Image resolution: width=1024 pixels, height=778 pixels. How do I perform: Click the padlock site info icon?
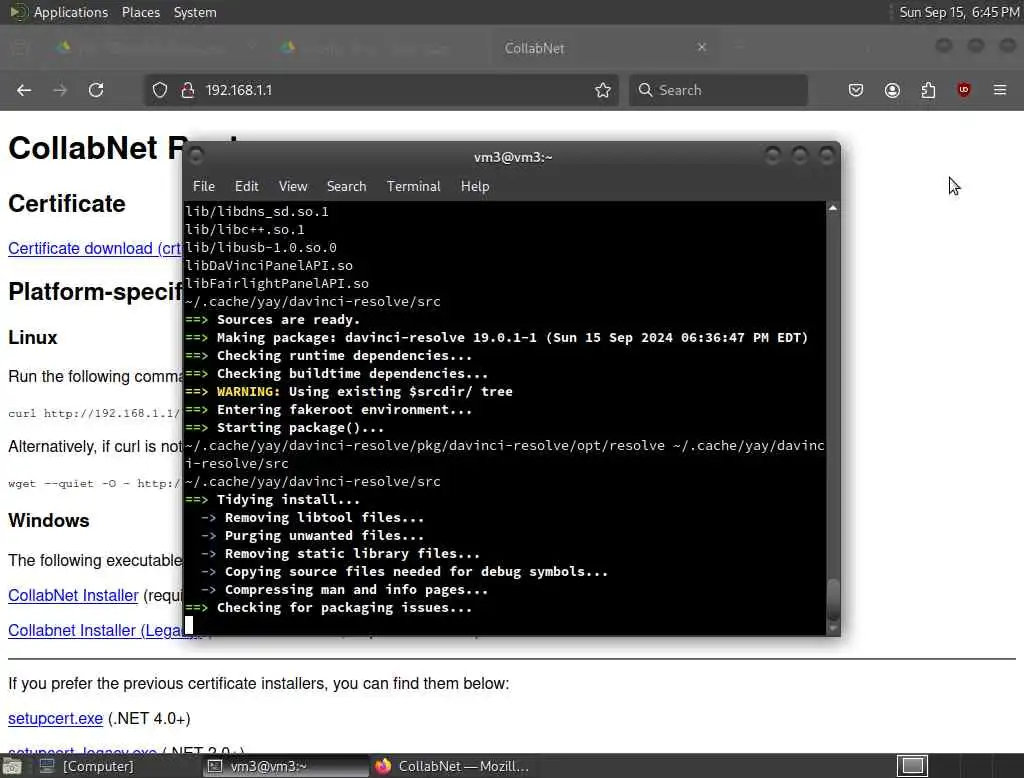[187, 90]
